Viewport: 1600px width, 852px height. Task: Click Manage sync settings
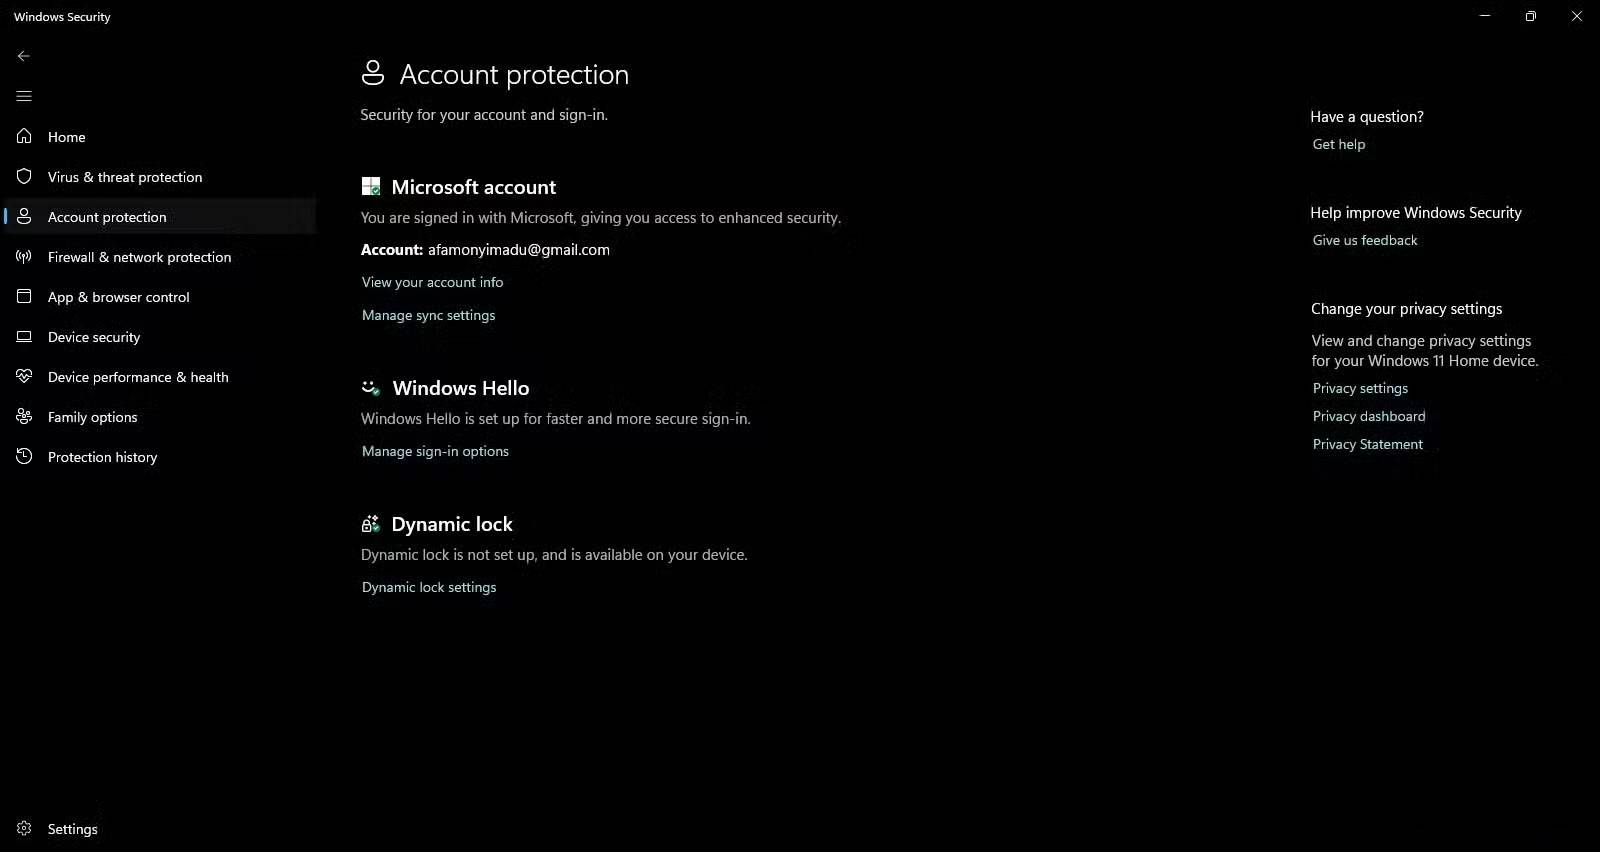(x=428, y=315)
